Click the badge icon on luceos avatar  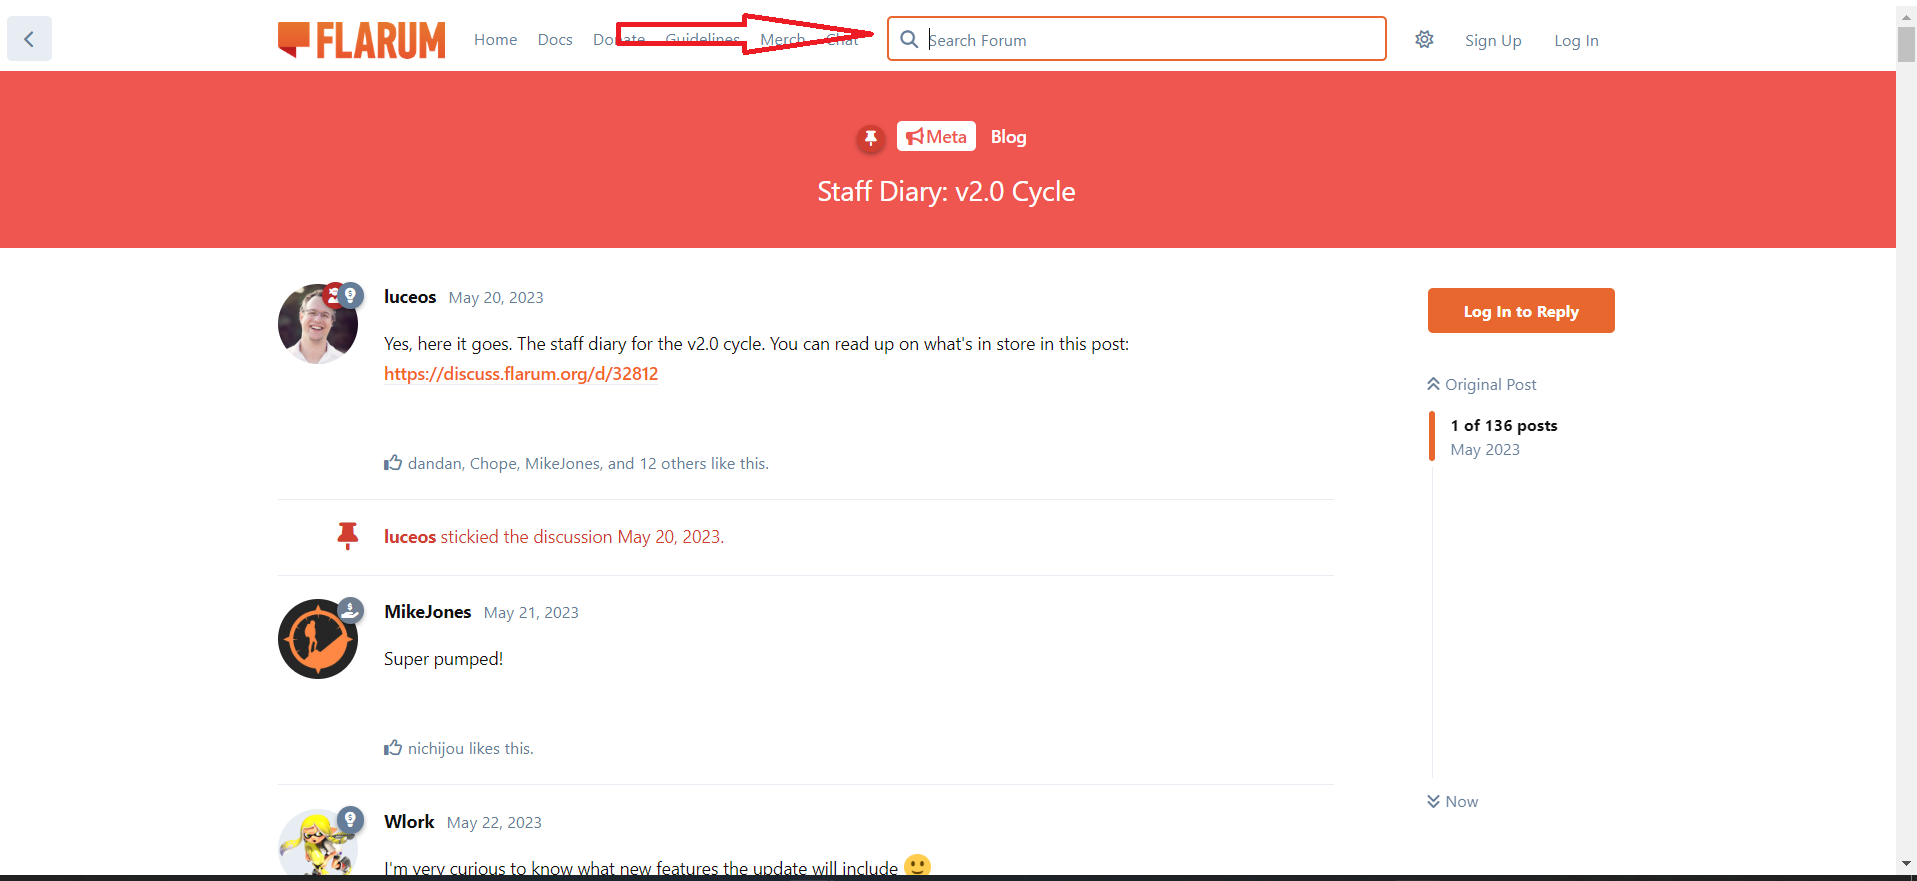[x=350, y=295]
